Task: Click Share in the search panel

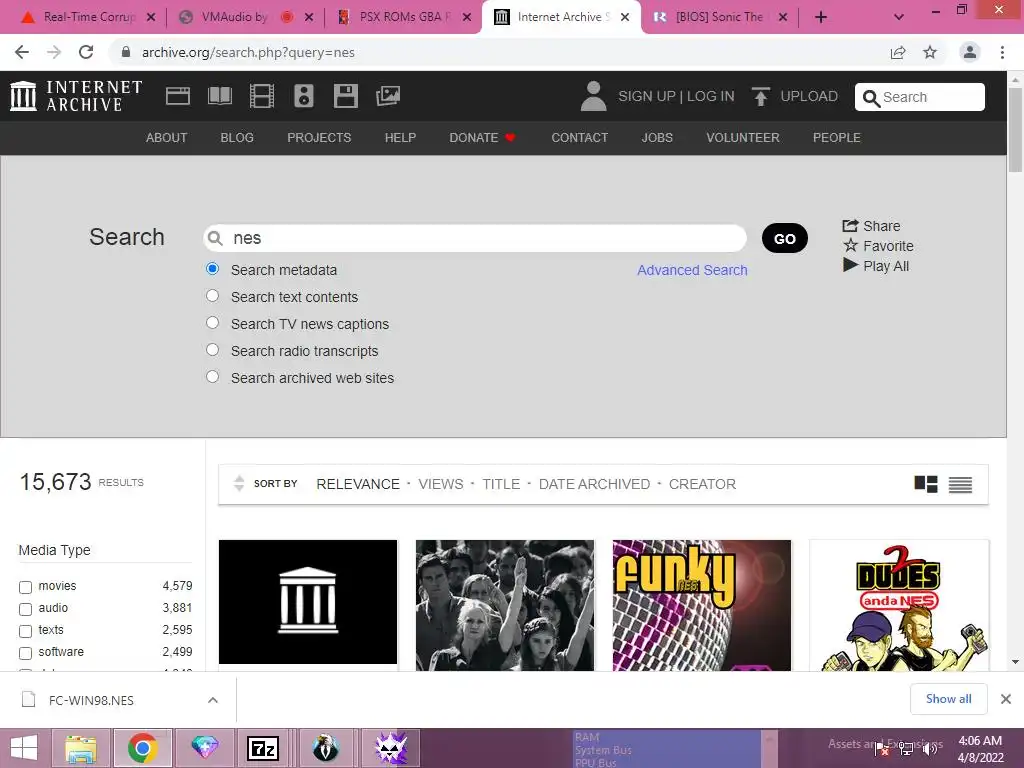Action: (871, 226)
